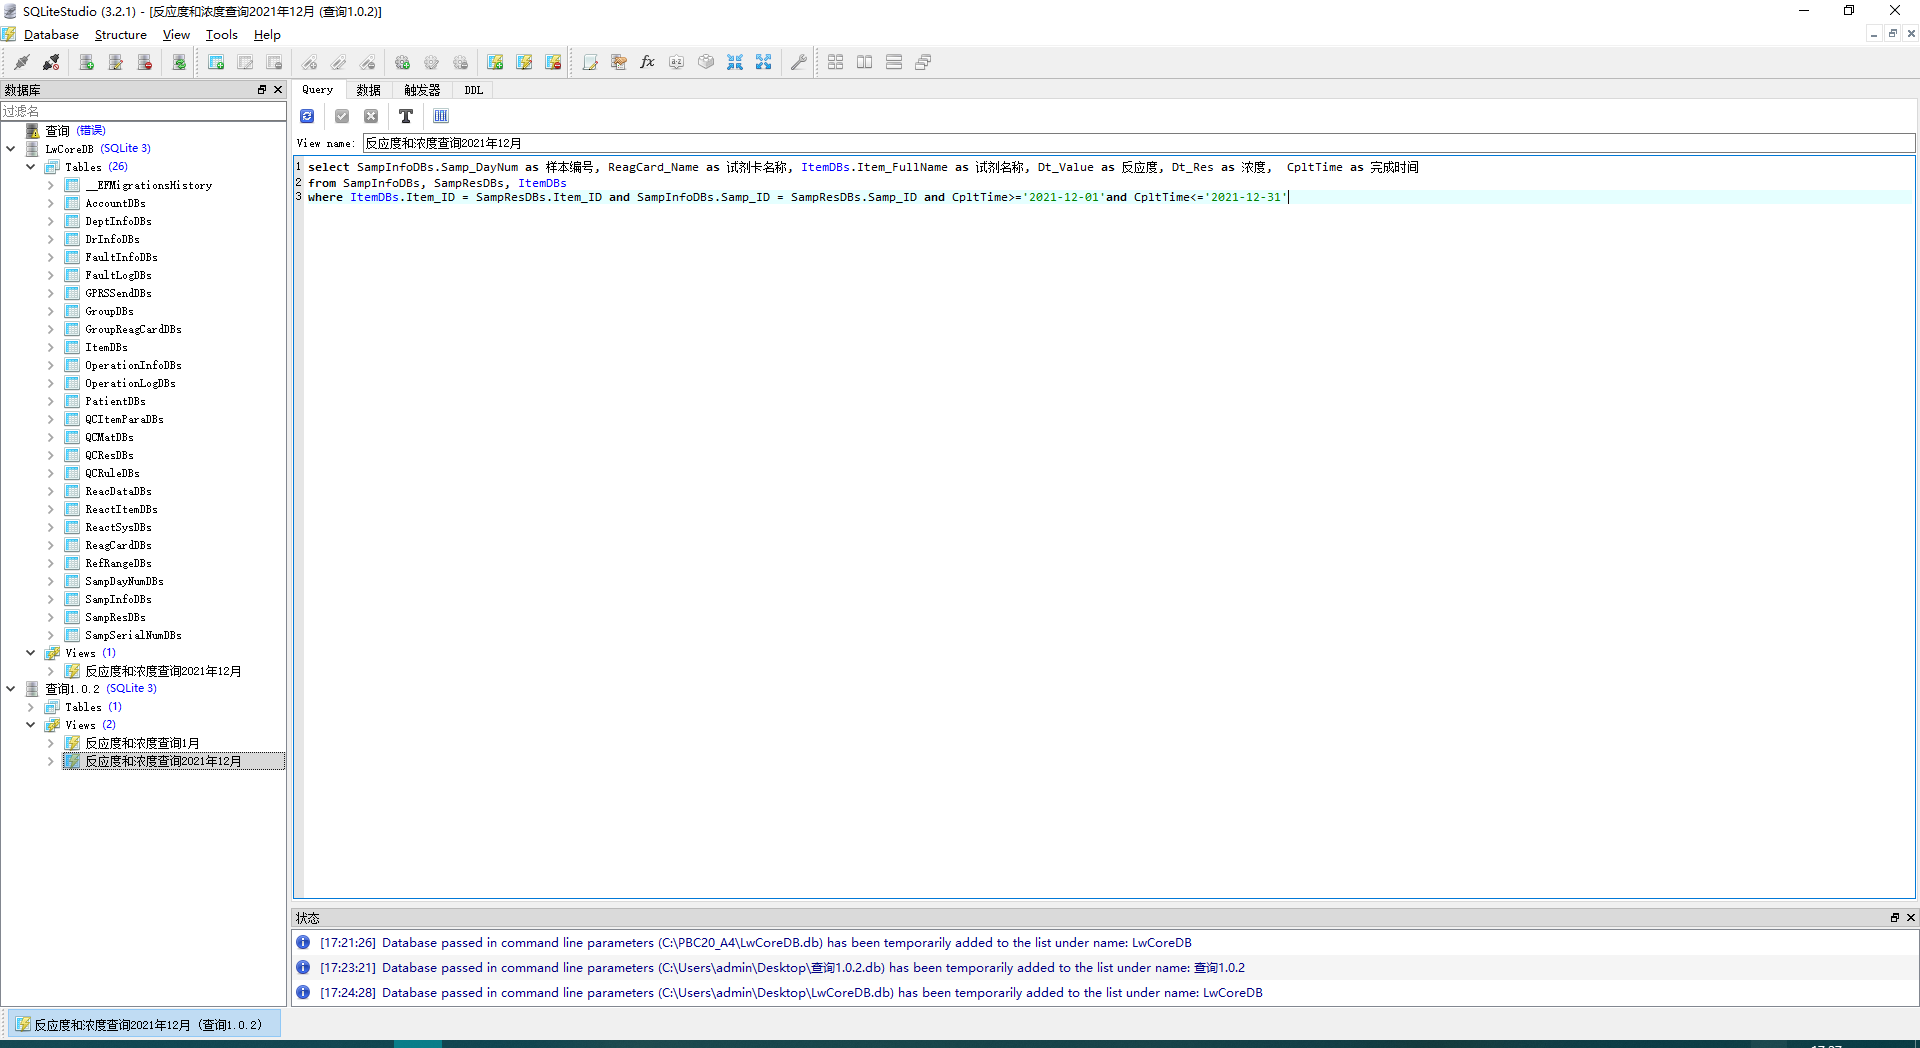Refresh the view with blue refresh icon

click(308, 116)
